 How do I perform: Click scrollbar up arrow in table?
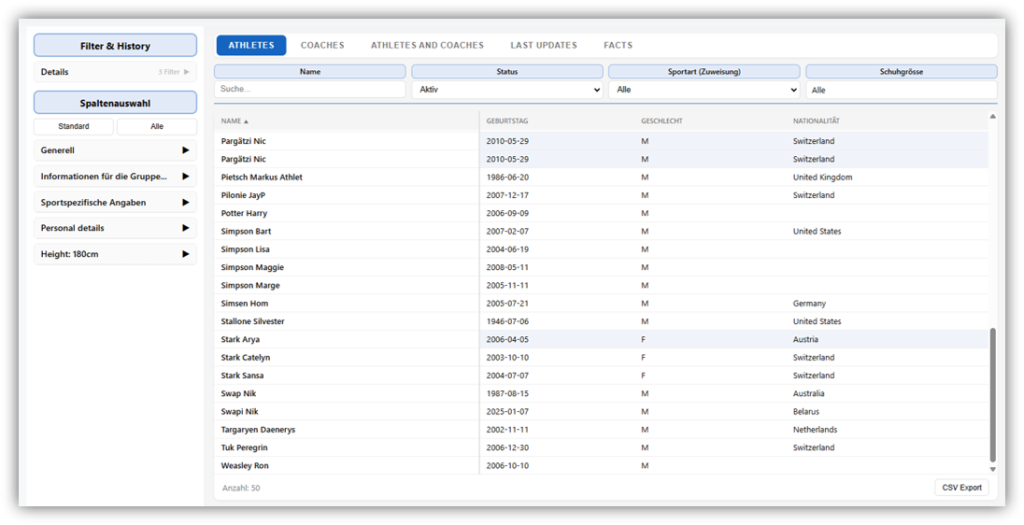992,117
